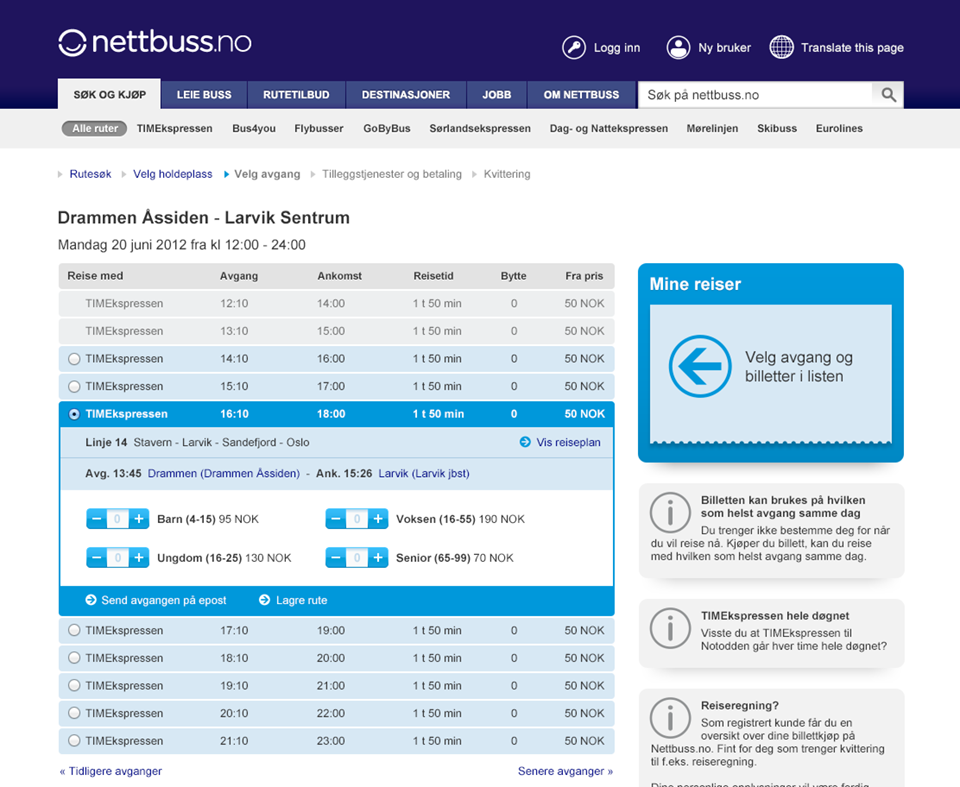Increase Barn (4-15) ticket count with plus

click(x=140, y=519)
